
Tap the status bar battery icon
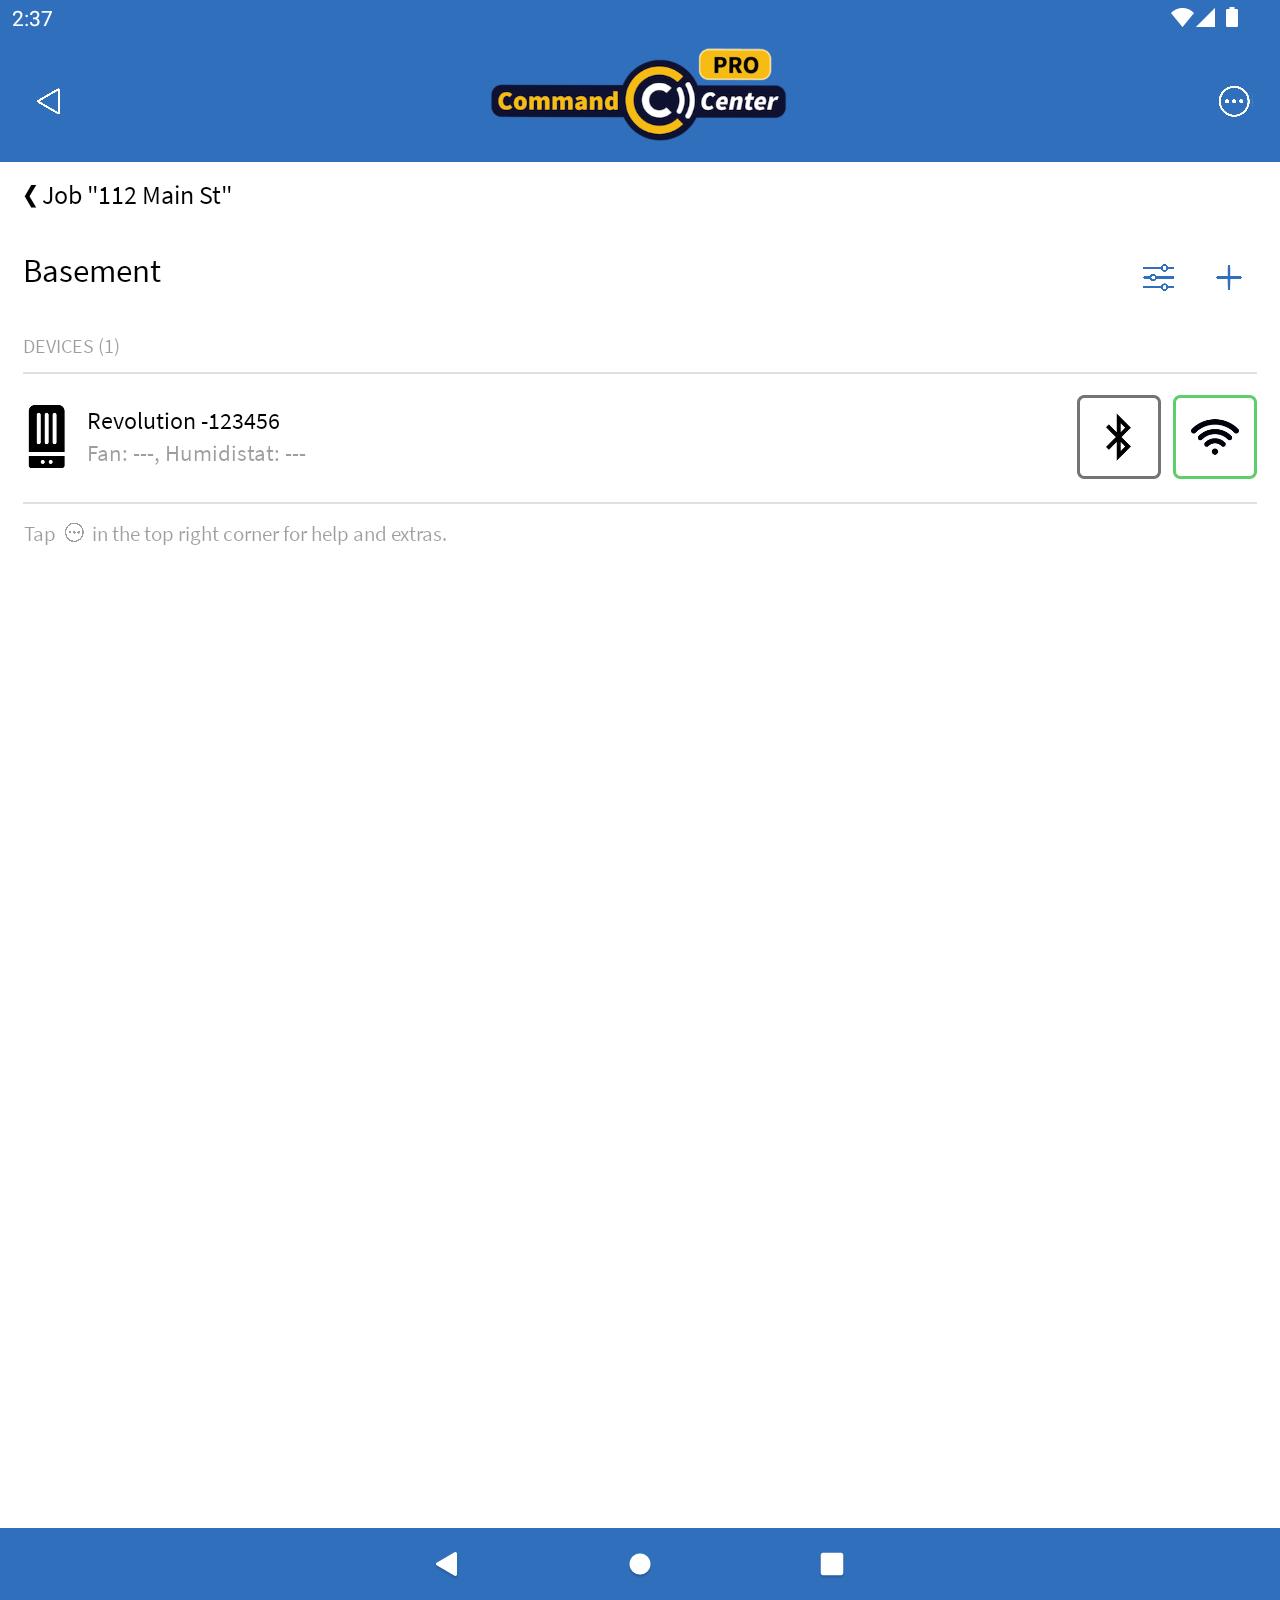(1233, 18)
